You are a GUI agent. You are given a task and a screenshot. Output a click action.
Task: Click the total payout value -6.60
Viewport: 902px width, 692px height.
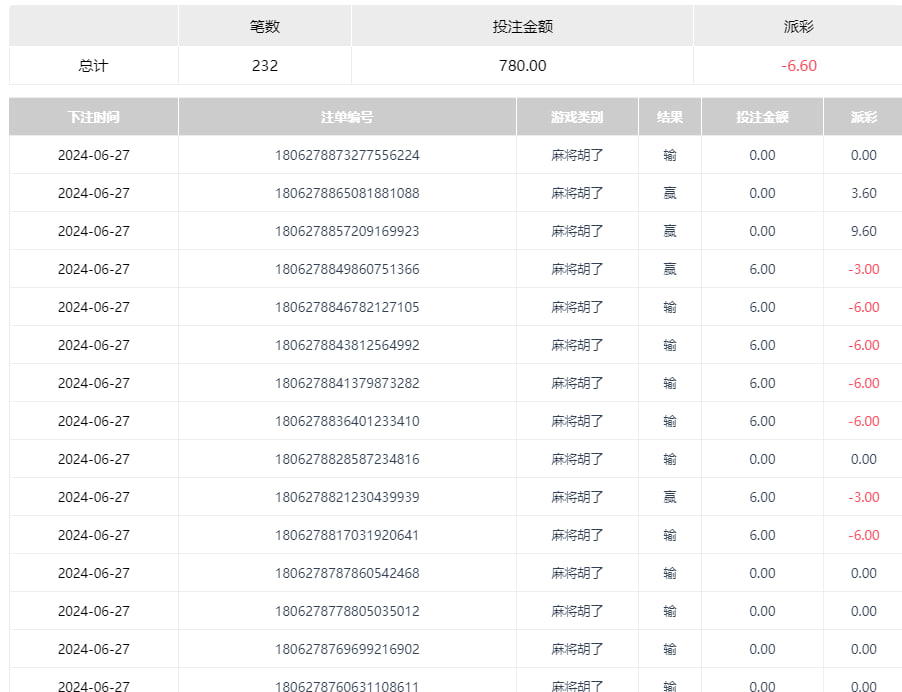[798, 66]
